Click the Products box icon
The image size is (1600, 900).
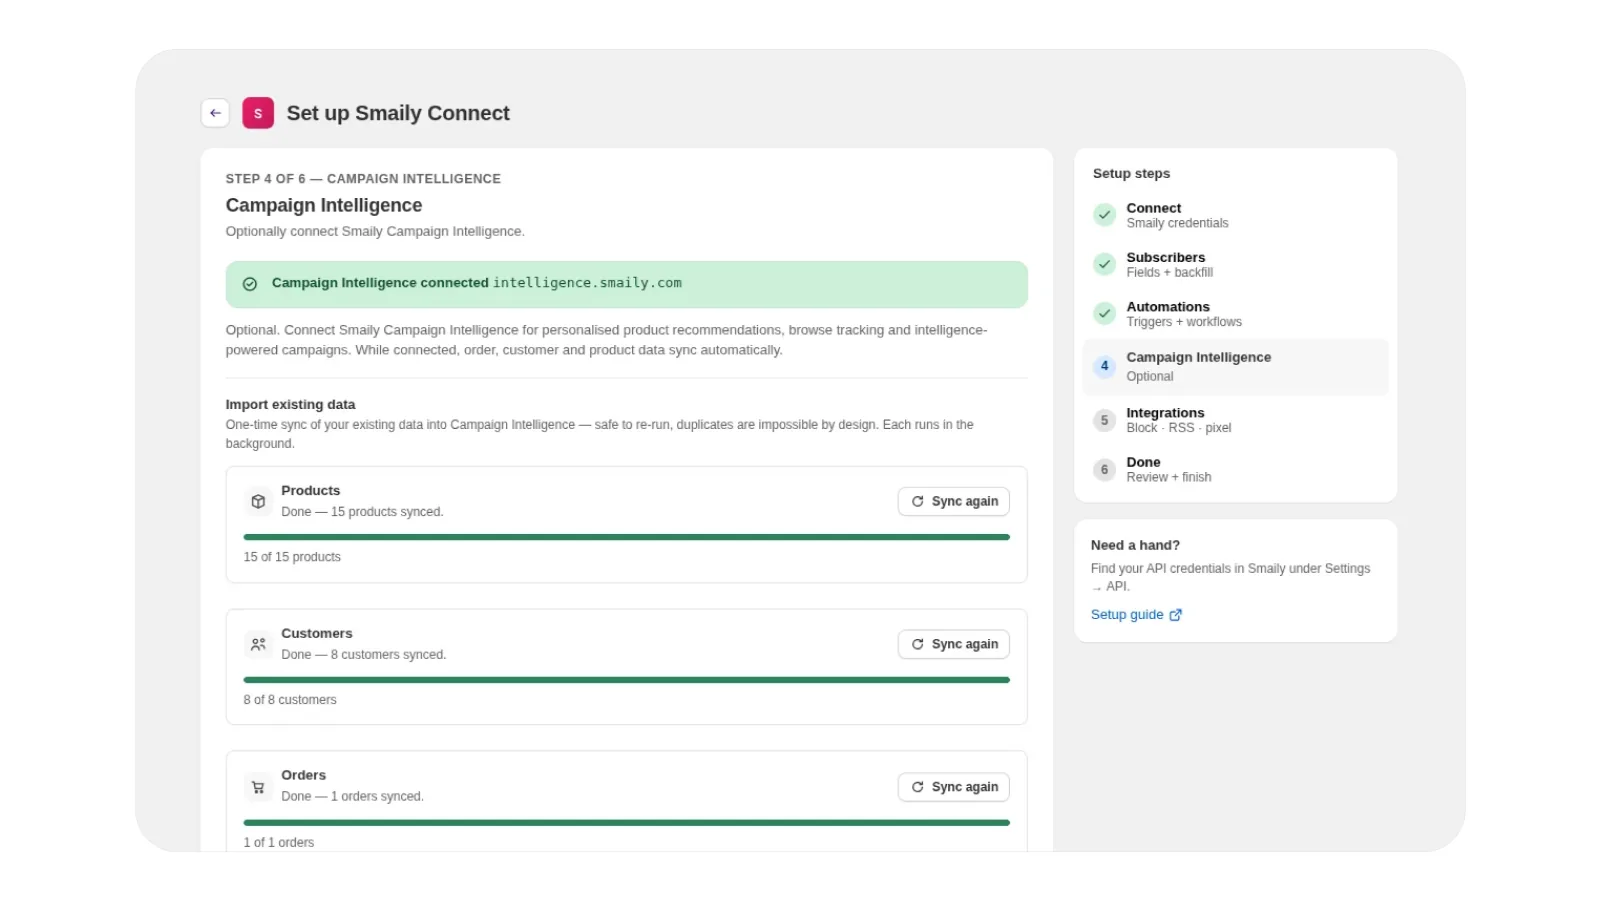[x=258, y=501]
